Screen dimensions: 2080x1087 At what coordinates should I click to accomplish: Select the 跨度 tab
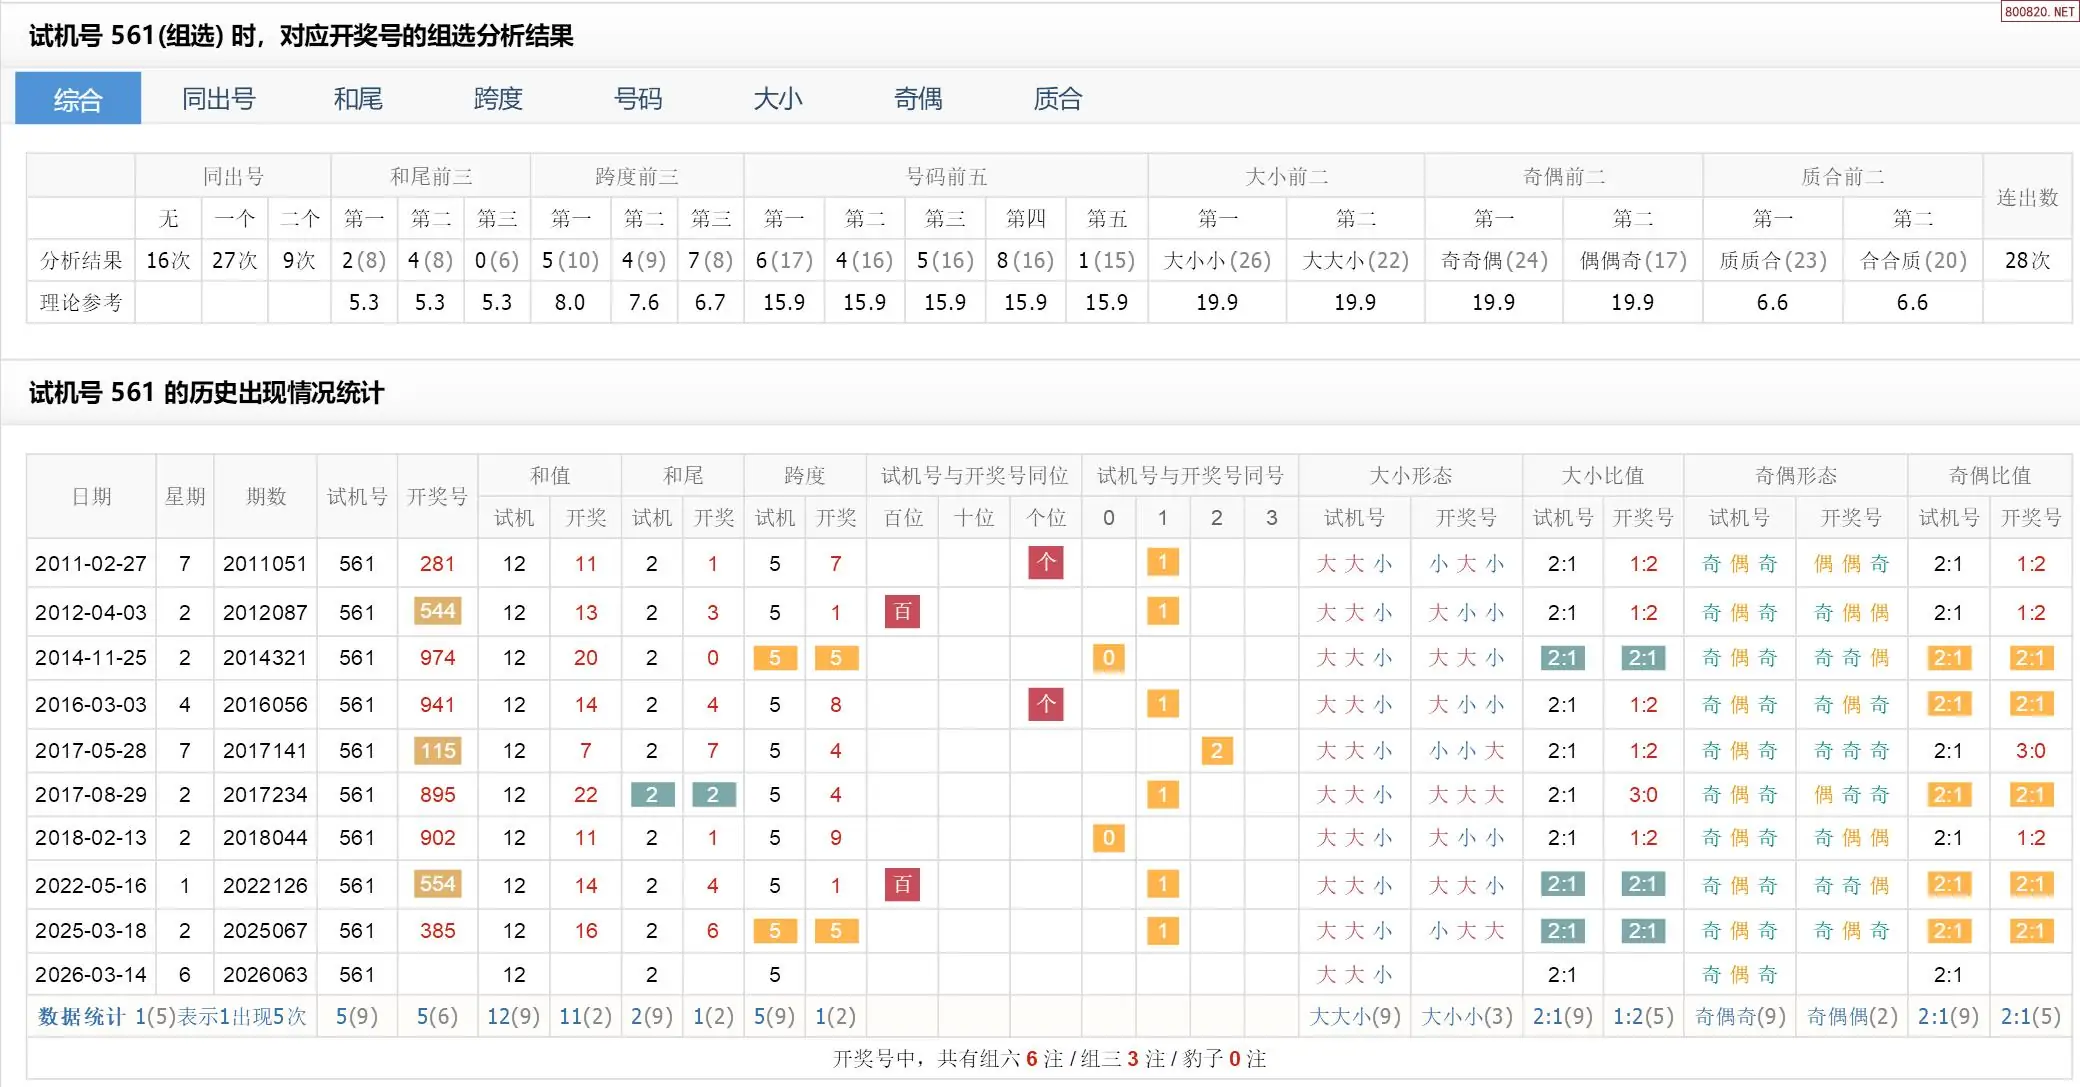[x=498, y=99]
